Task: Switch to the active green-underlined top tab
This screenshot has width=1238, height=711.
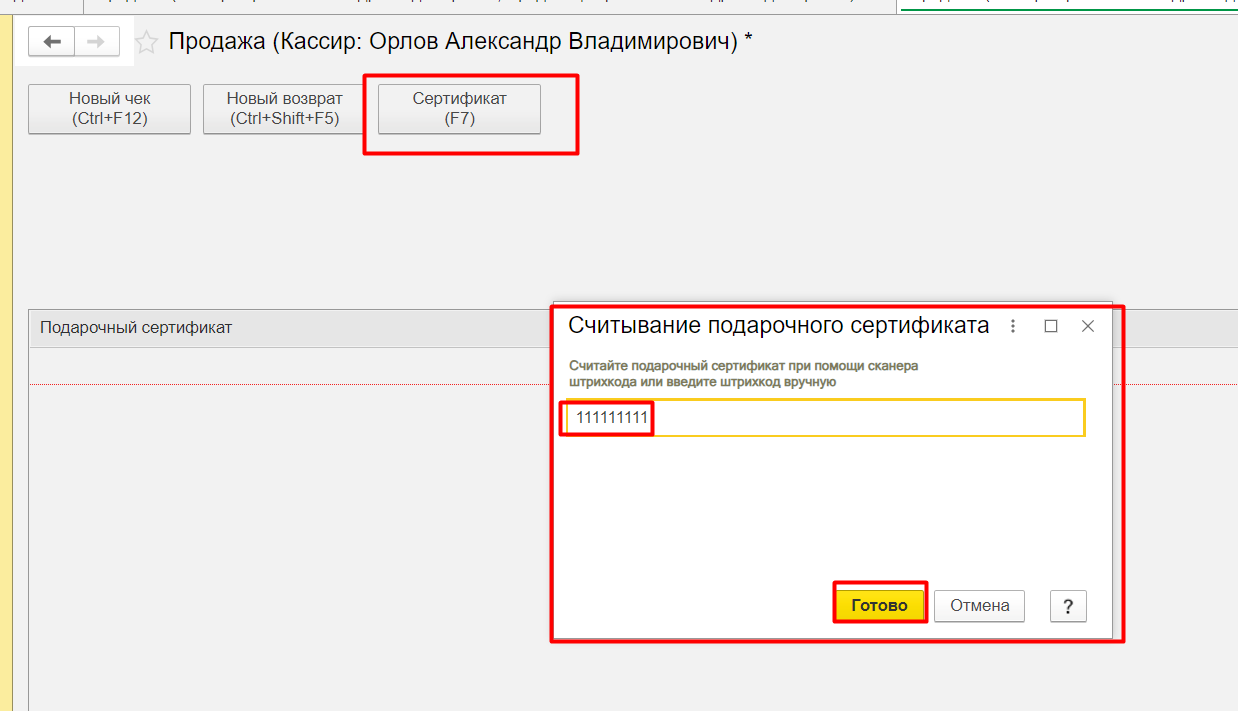Action: click(x=1066, y=5)
